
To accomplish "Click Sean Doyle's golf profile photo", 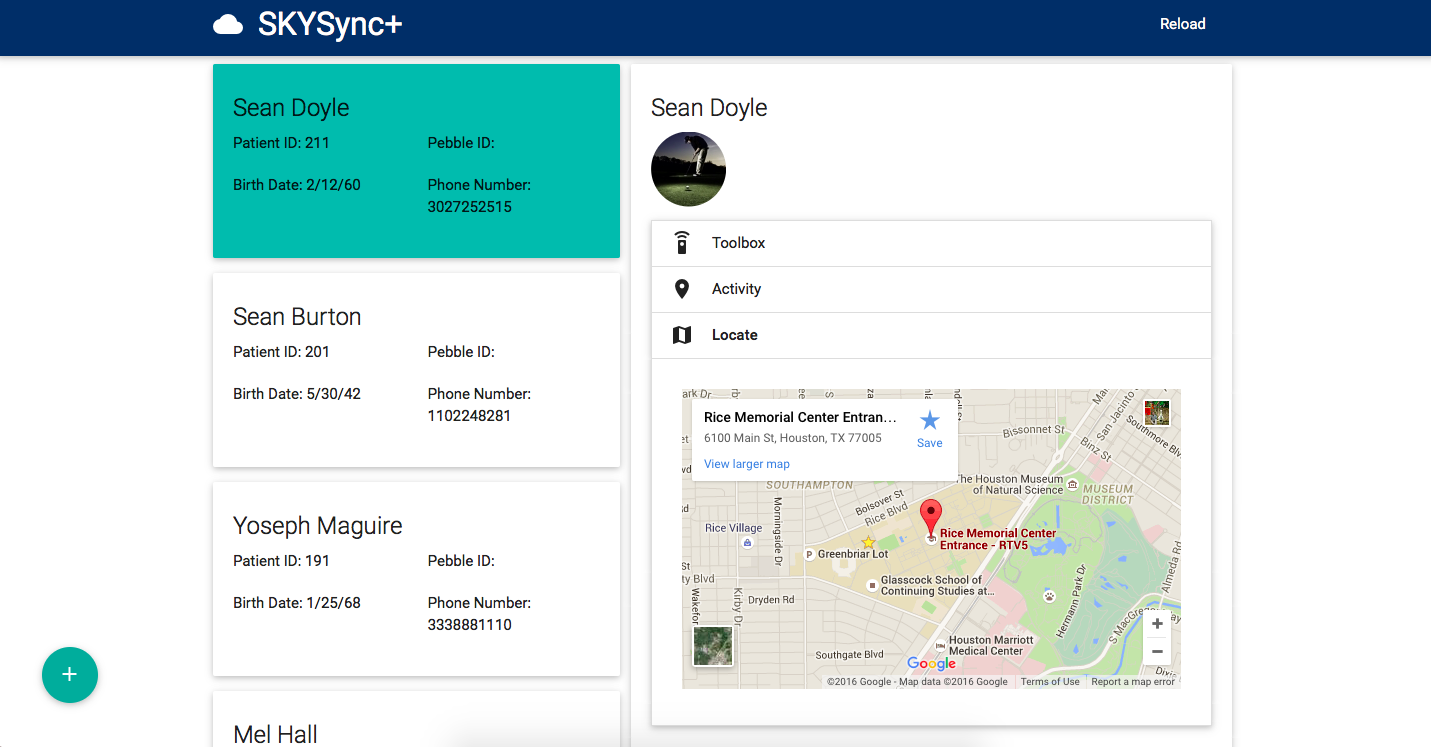I will [688, 169].
